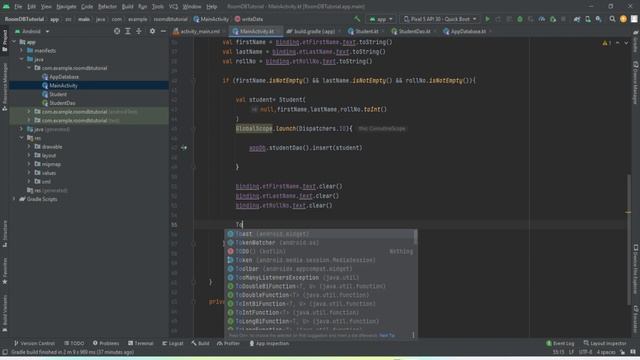Open the Terminal tool window
The height and width of the screenshot is (360, 640).
[141, 343]
